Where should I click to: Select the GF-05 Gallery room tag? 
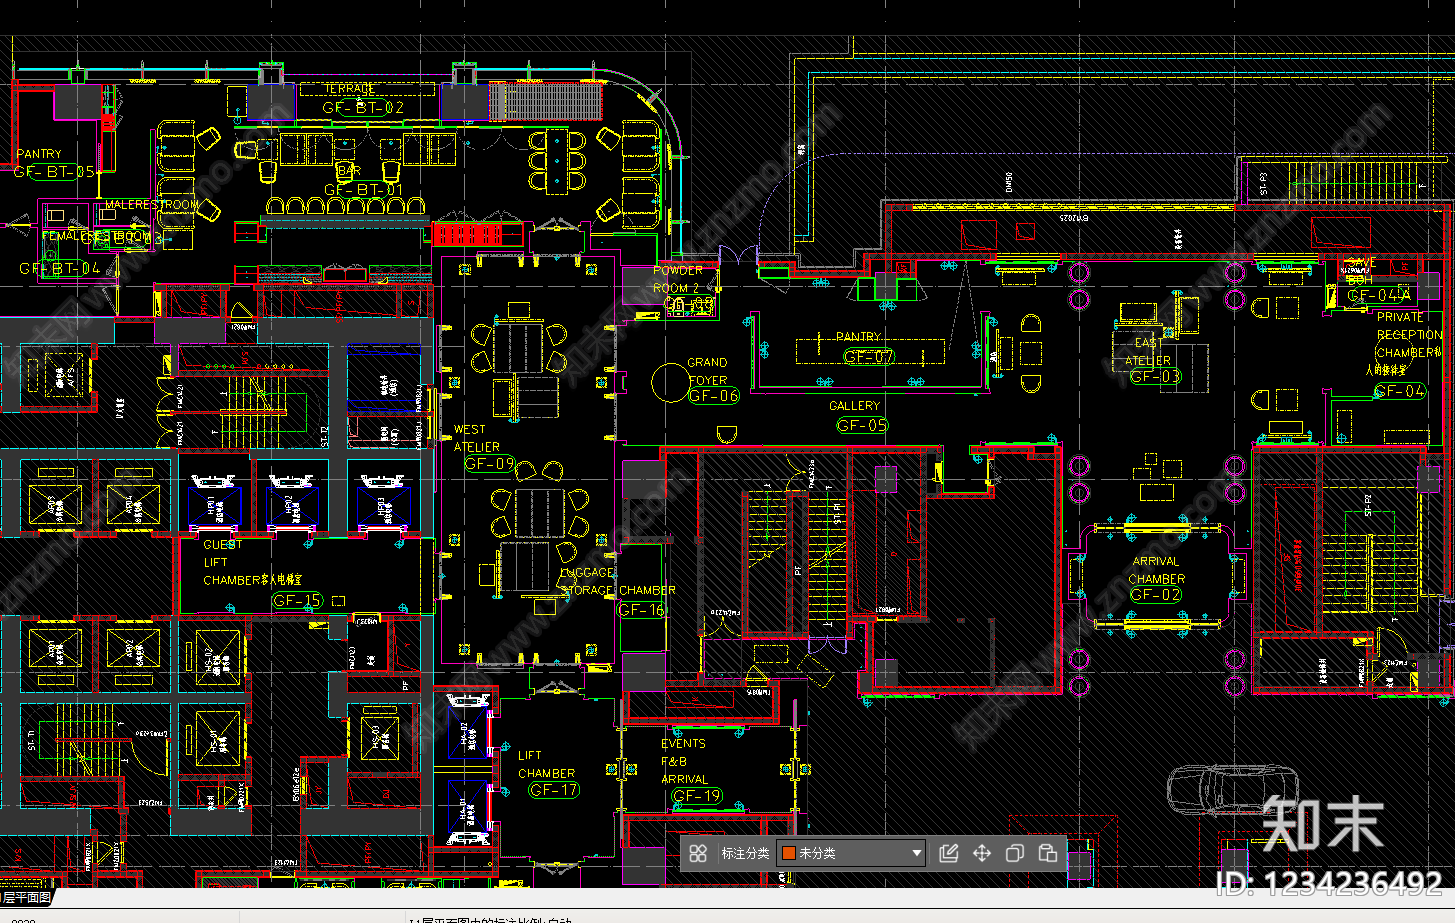tap(862, 425)
